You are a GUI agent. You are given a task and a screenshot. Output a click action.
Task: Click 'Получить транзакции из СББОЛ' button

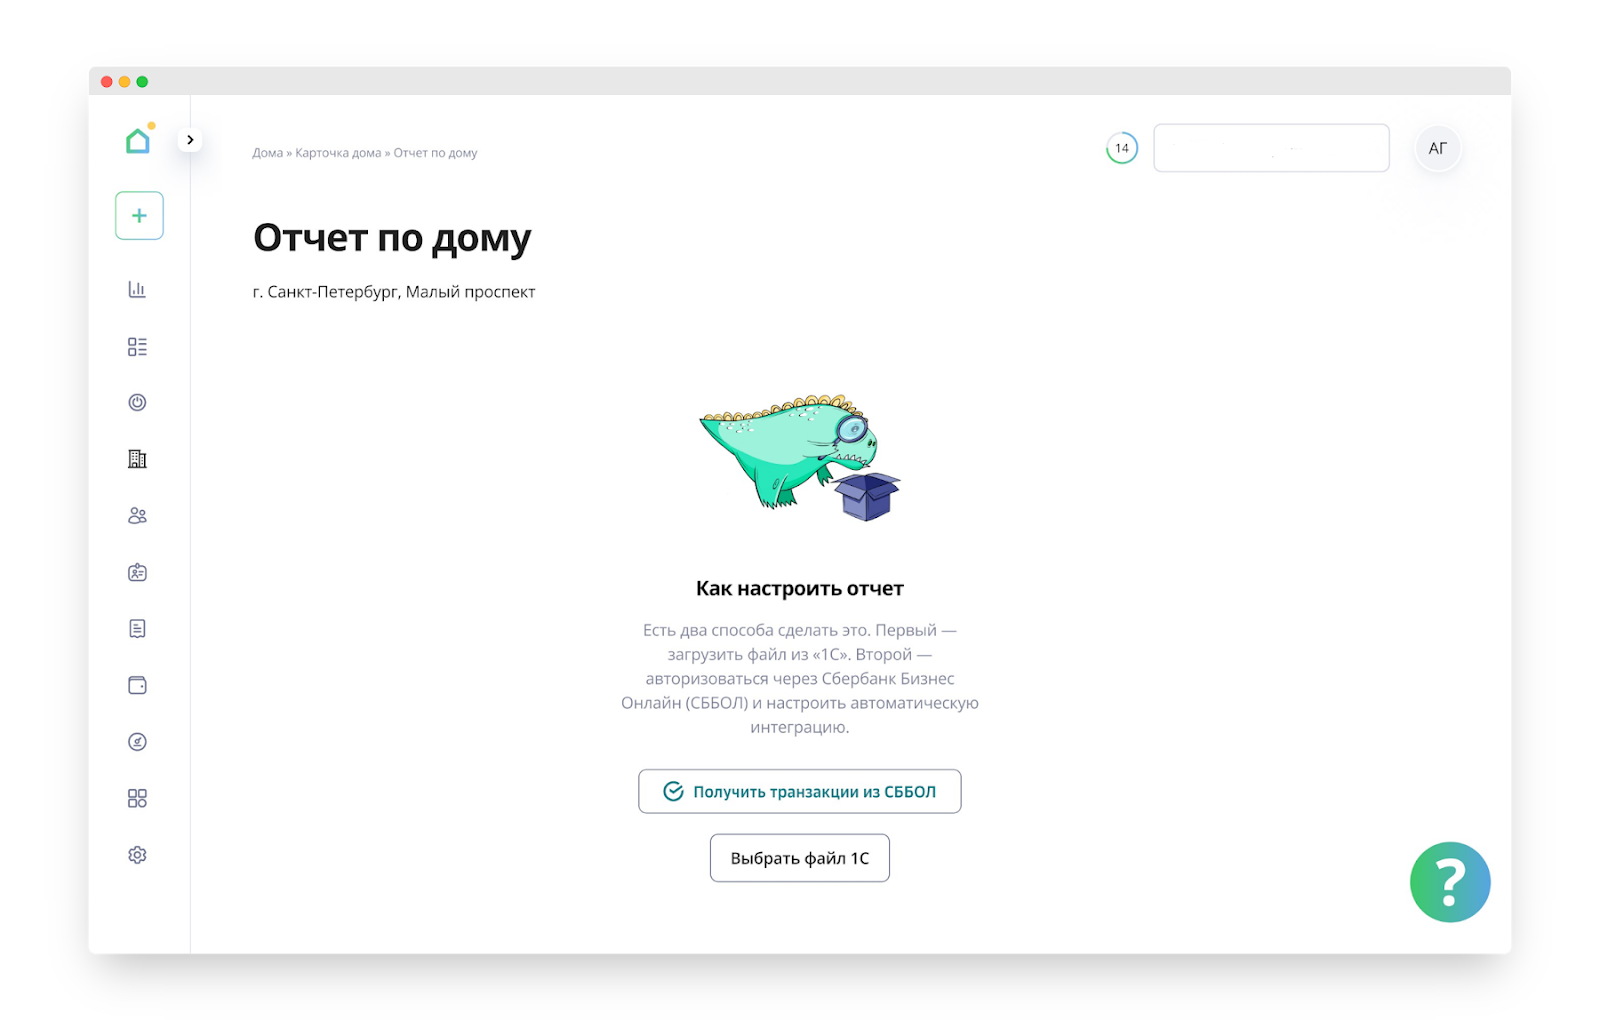point(800,791)
